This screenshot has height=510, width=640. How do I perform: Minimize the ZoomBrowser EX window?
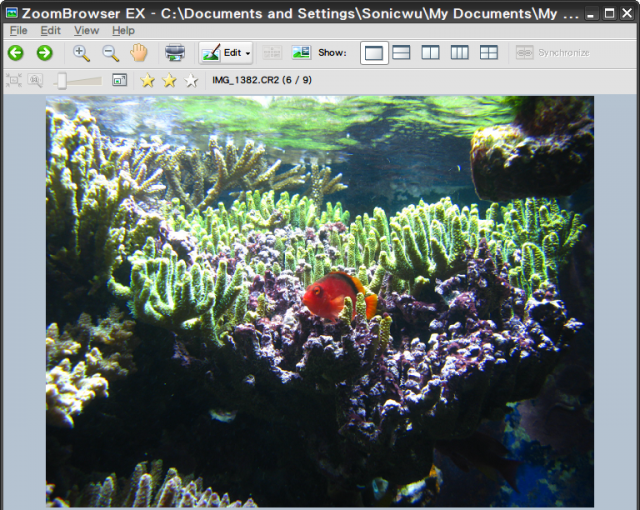(590, 13)
